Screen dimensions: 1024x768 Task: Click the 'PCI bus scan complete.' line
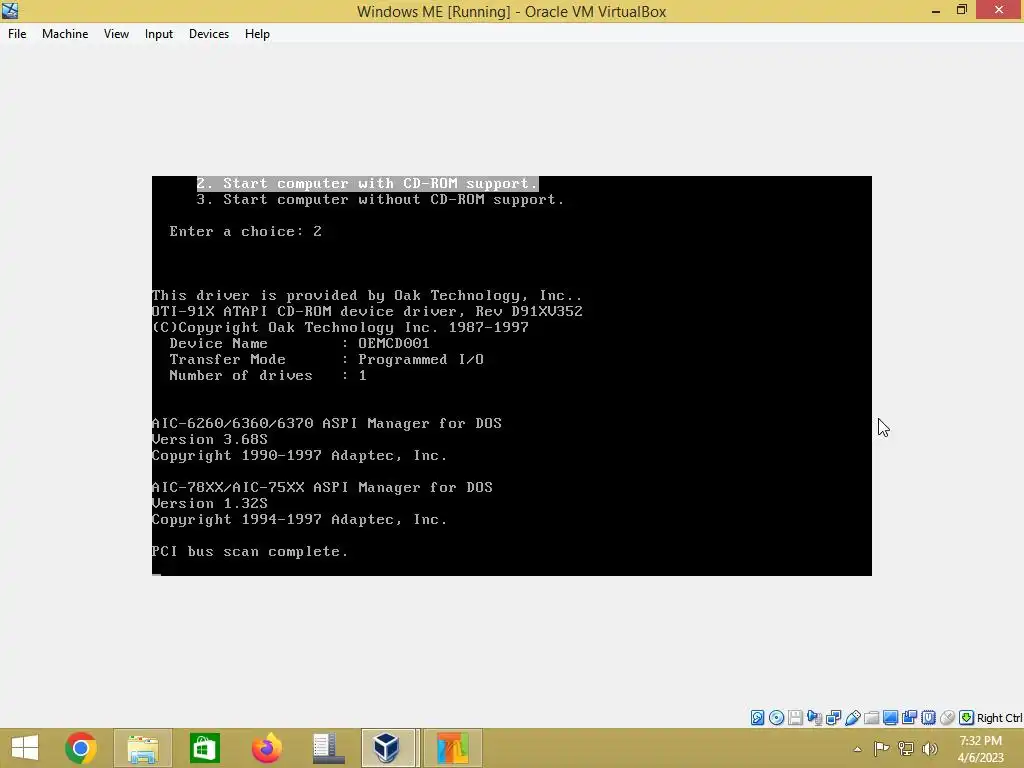click(250, 552)
